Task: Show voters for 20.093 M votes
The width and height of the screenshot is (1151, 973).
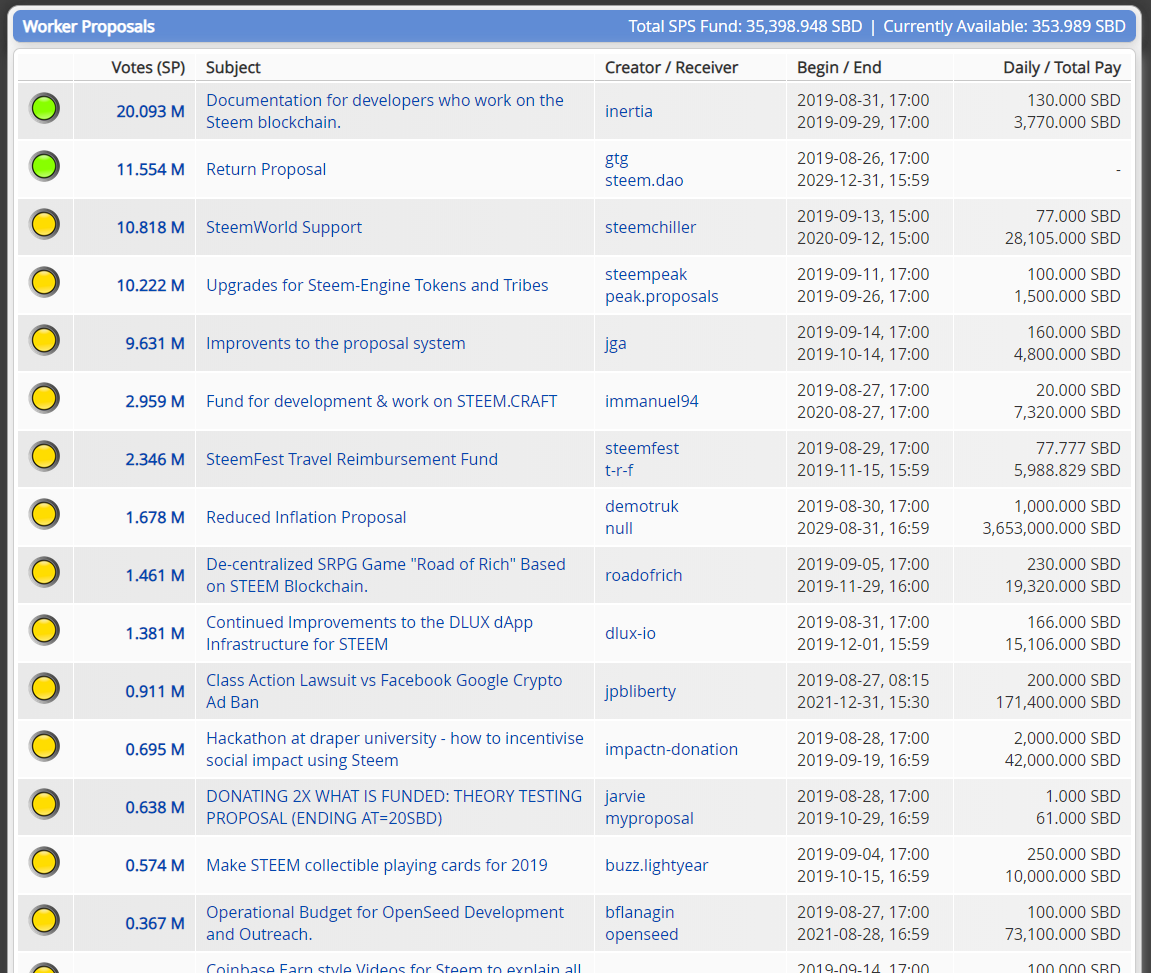Action: click(x=150, y=112)
